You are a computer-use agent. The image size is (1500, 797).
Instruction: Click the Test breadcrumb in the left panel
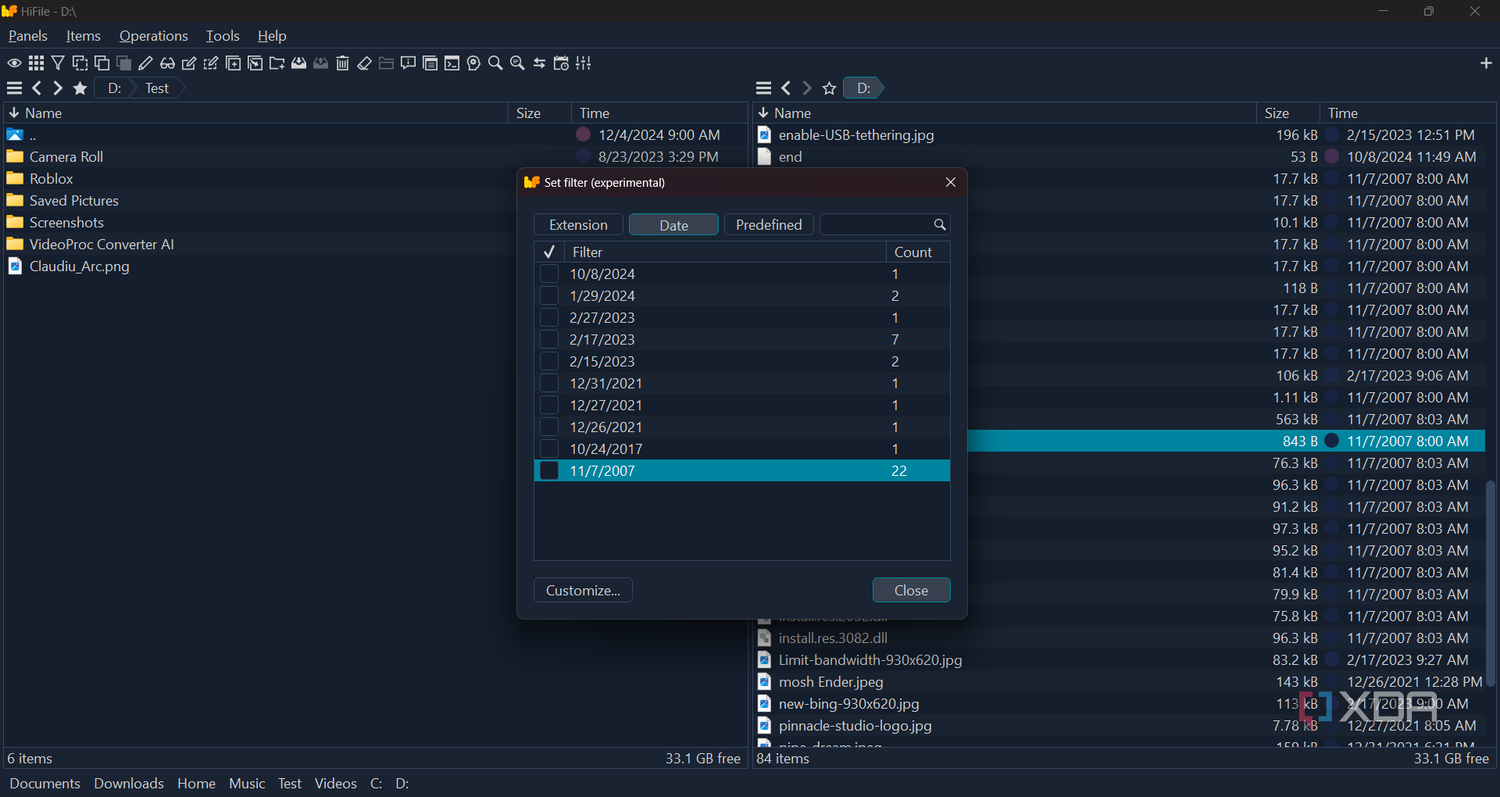(x=157, y=88)
